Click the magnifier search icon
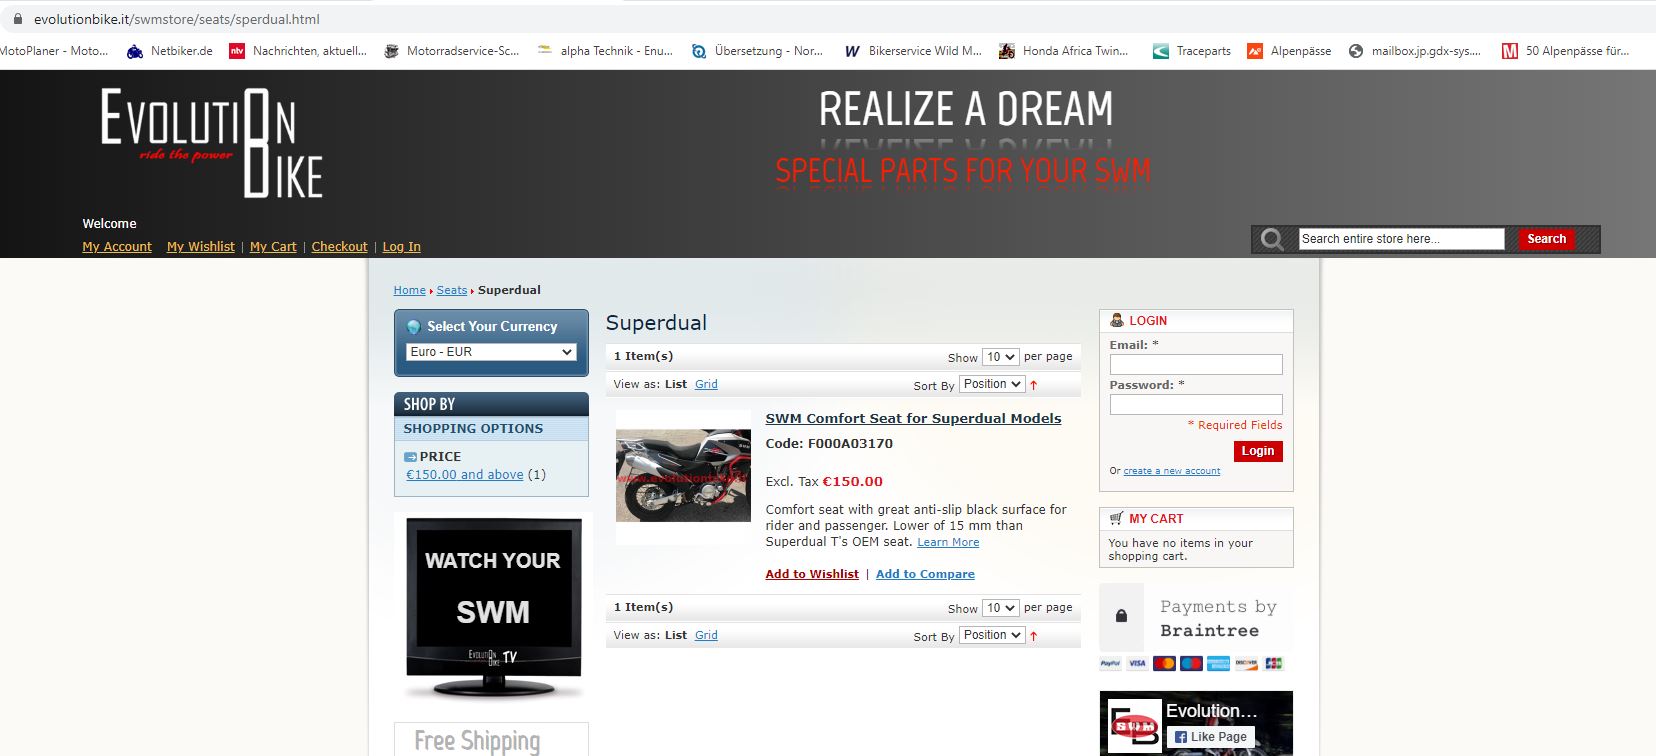The height and width of the screenshot is (756, 1656). pos(1272,239)
